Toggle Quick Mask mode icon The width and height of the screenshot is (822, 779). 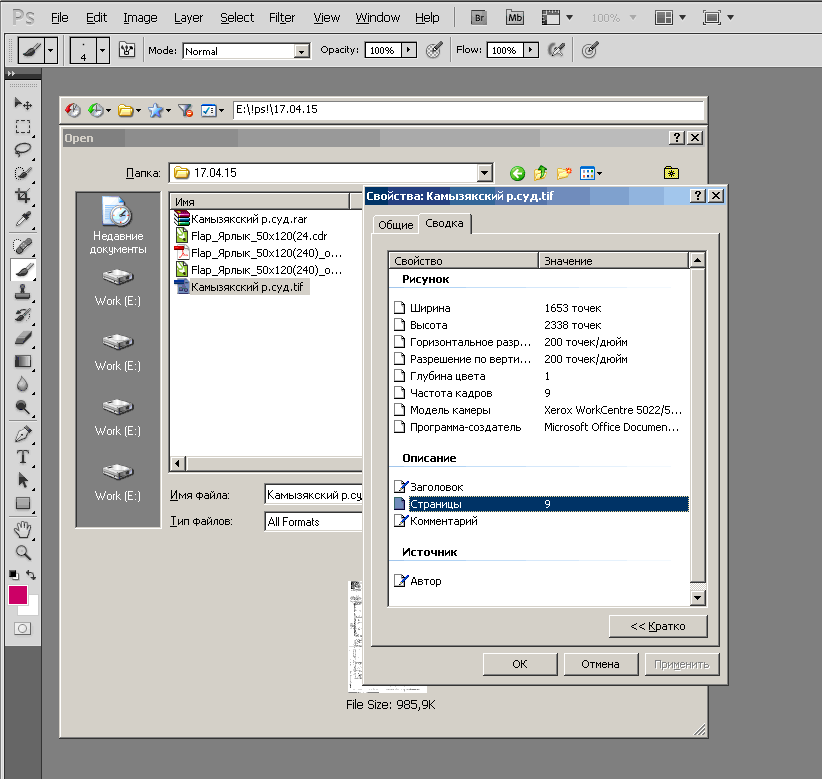[x=23, y=628]
